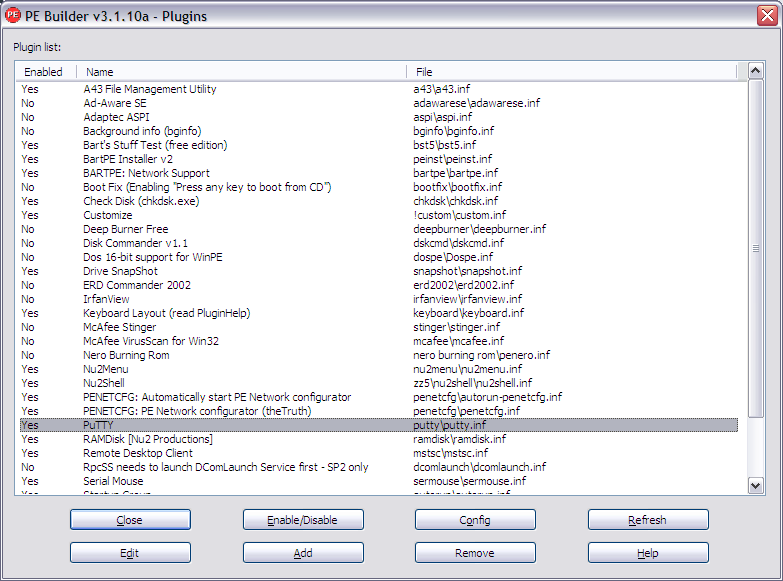Image resolution: width=783 pixels, height=581 pixels.
Task: Click file path snapshot\snapshot.inf
Action: coord(468,271)
